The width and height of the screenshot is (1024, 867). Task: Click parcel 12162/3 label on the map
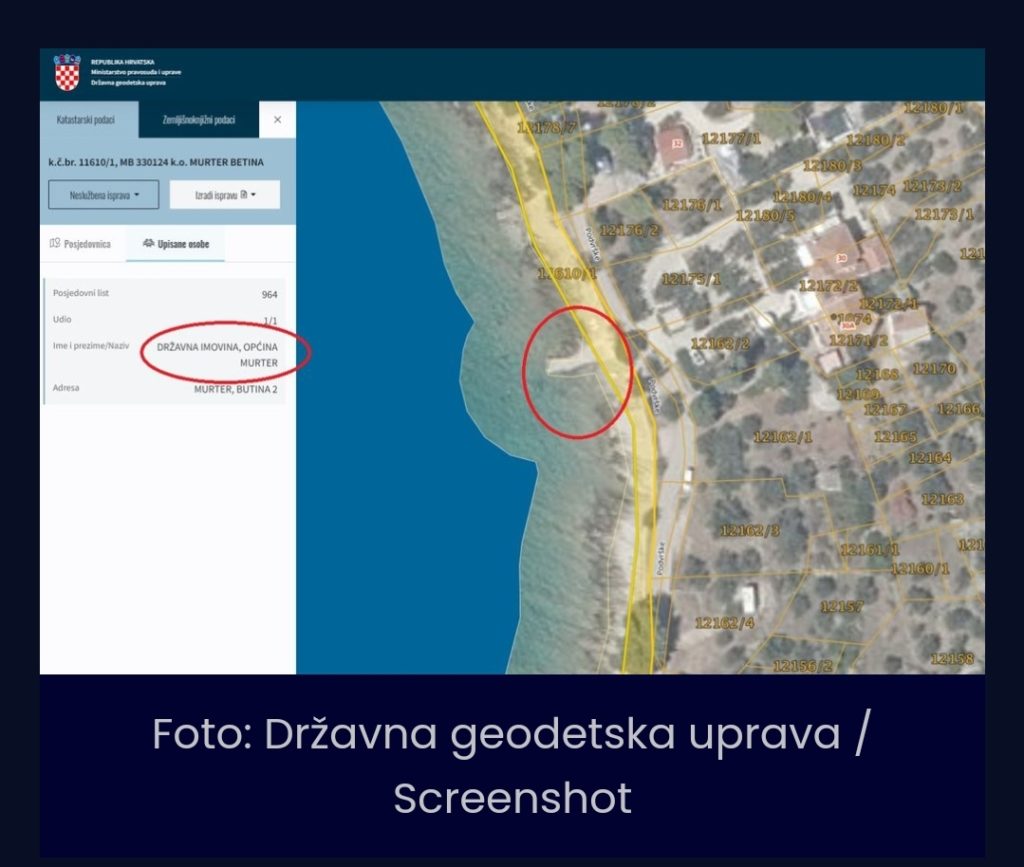[749, 530]
